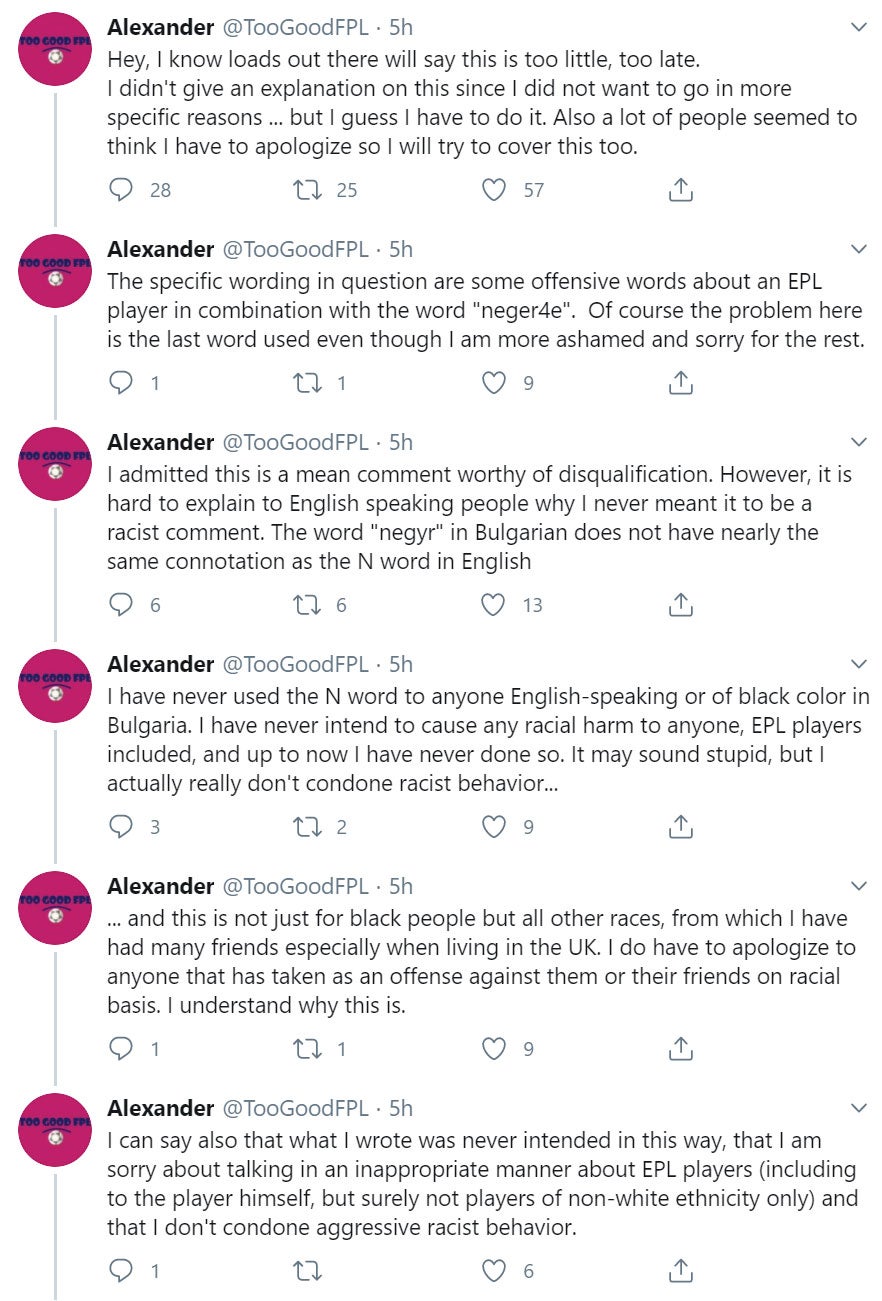Expand the menu on the 'mean comment' tweet
This screenshot has width=882, height=1301.
pos(858,441)
